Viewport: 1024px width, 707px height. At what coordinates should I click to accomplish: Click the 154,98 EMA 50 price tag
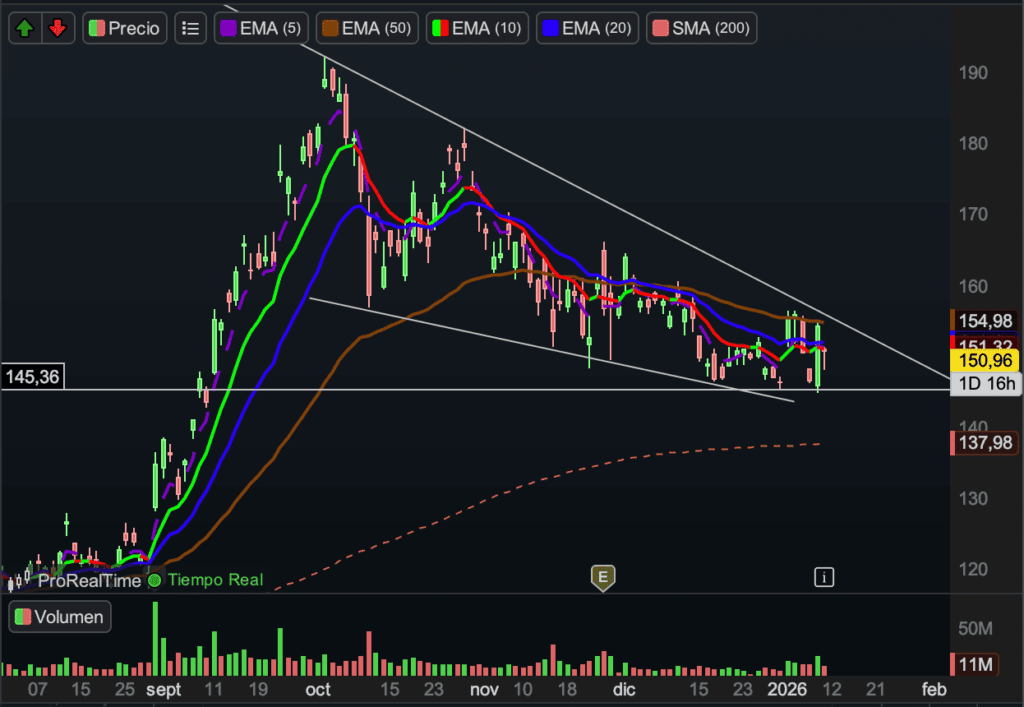pyautogui.click(x=984, y=320)
